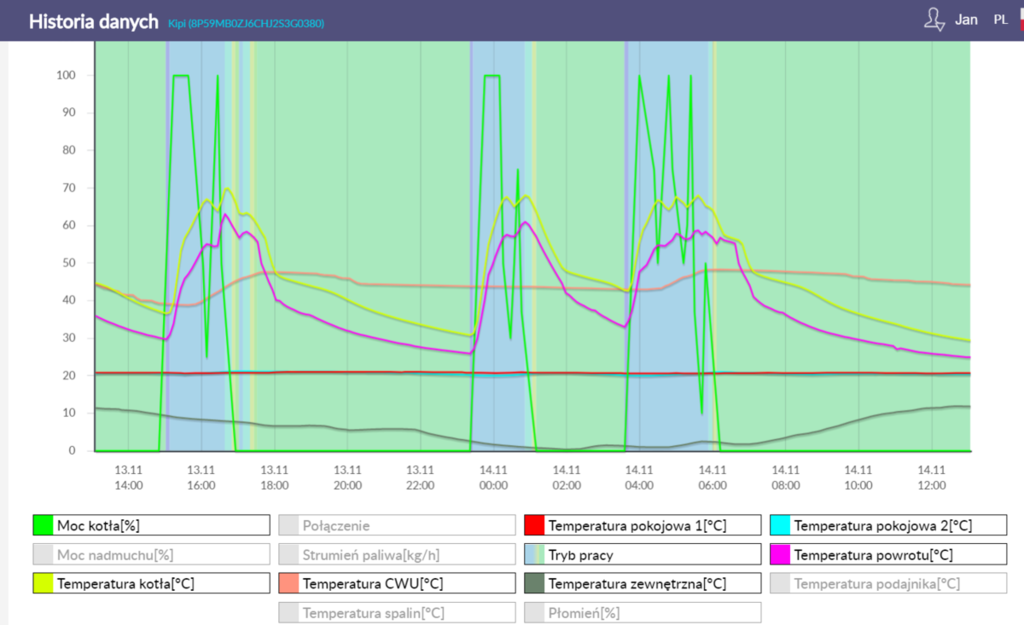Click the cyan Temperatura pokojowa 2 swatch
Viewport: 1024px width, 625px height.
coord(780,526)
